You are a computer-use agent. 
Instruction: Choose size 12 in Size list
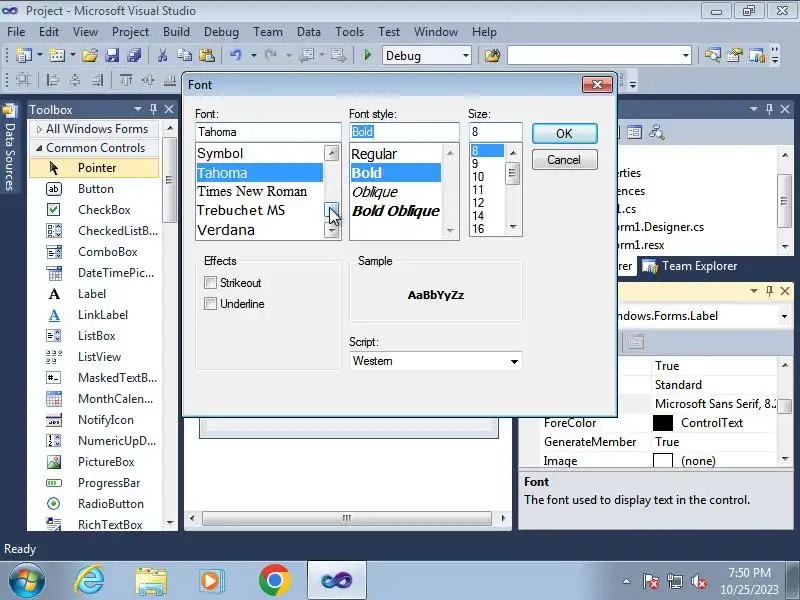point(487,203)
